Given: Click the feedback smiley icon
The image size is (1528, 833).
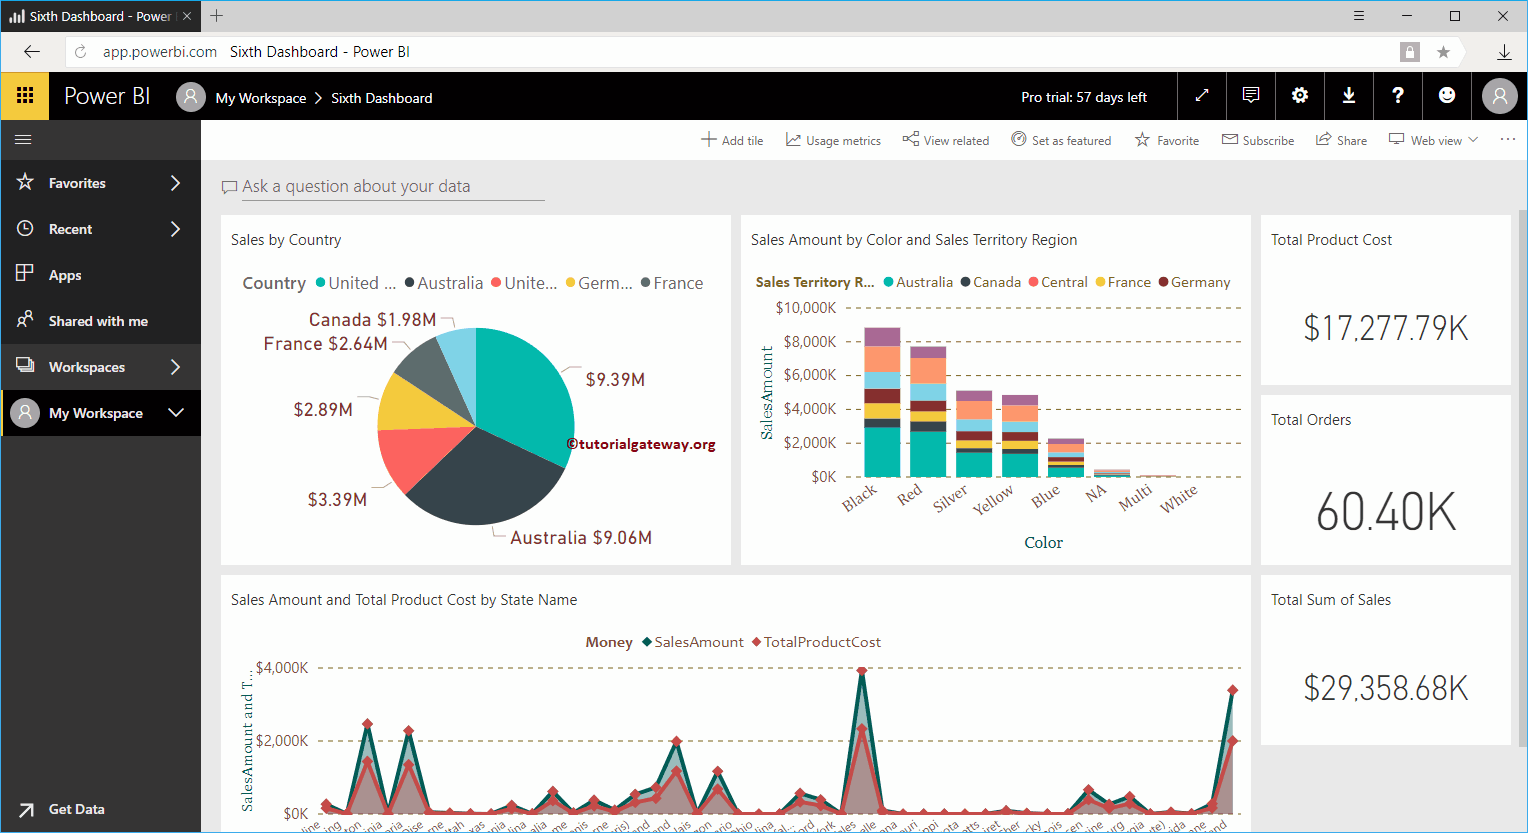Looking at the screenshot, I should [x=1447, y=96].
